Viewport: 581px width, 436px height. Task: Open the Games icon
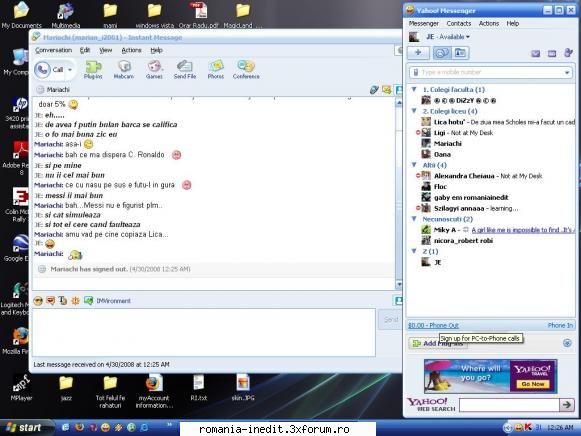point(154,69)
